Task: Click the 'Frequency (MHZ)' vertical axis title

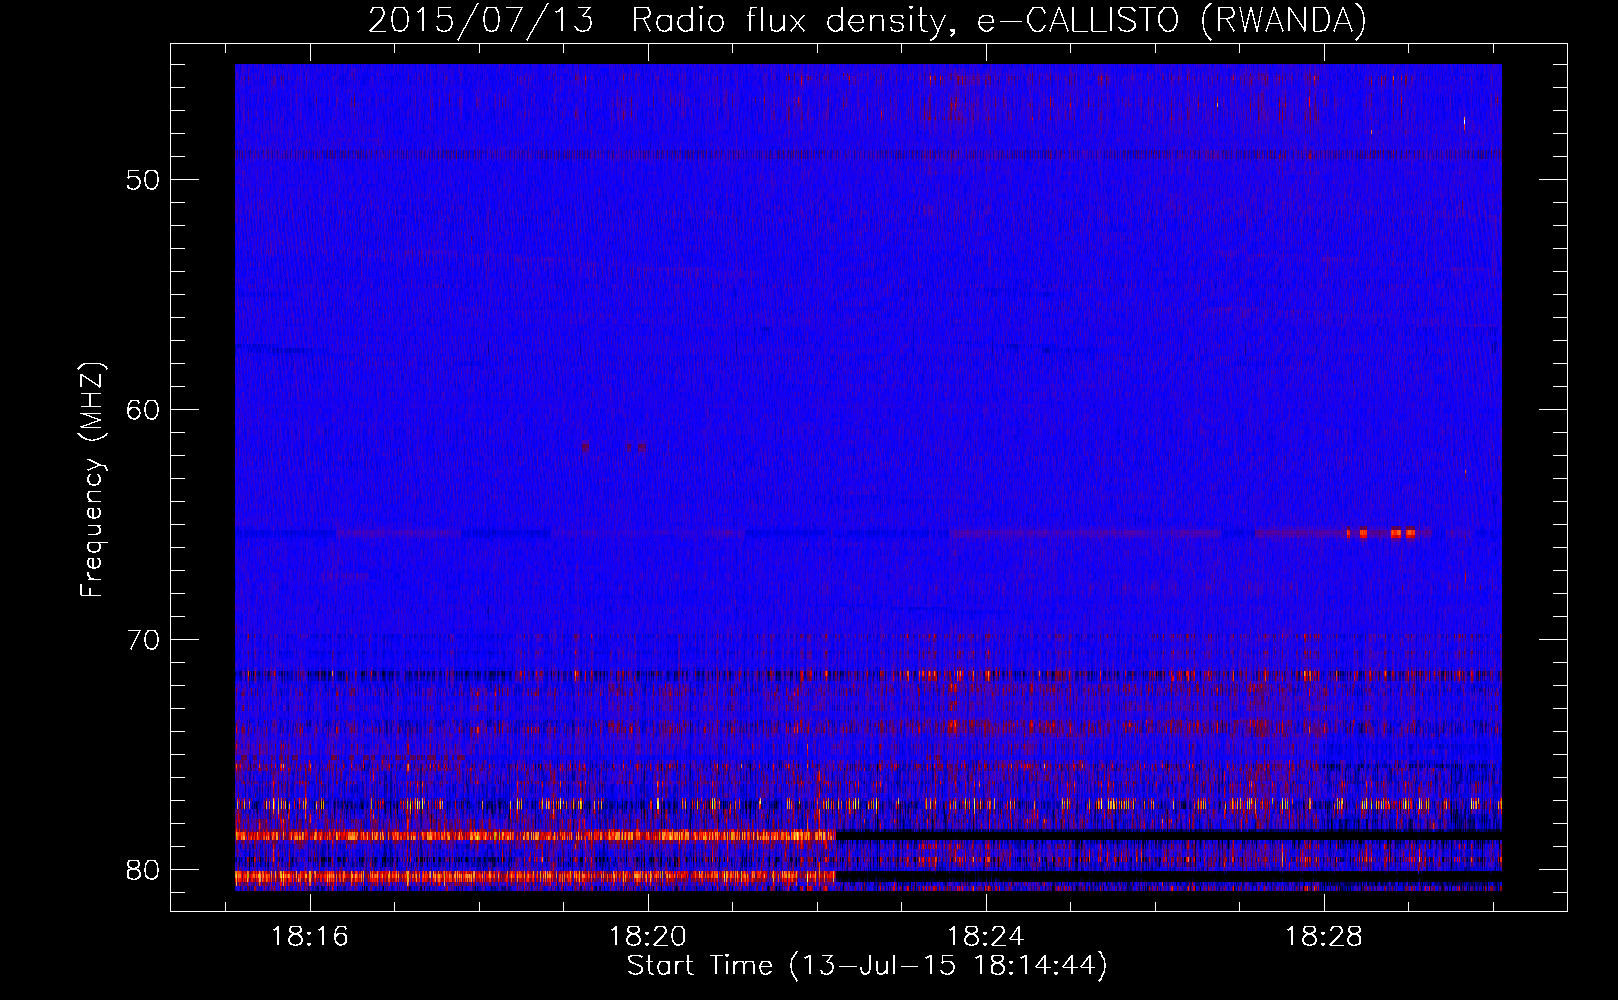Action: tap(92, 480)
